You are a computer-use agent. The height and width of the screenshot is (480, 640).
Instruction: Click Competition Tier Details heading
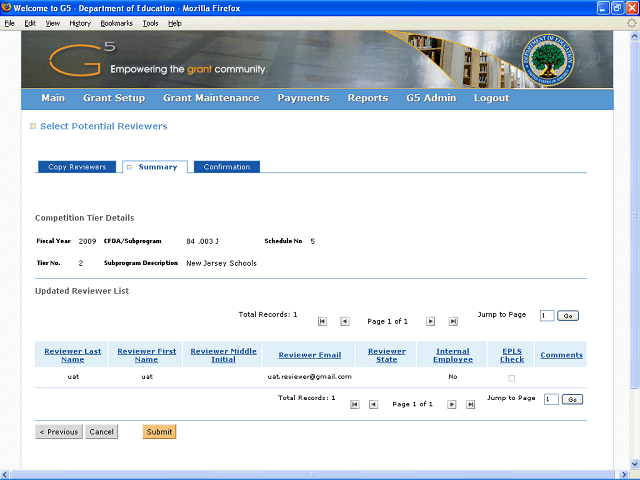tap(84, 218)
